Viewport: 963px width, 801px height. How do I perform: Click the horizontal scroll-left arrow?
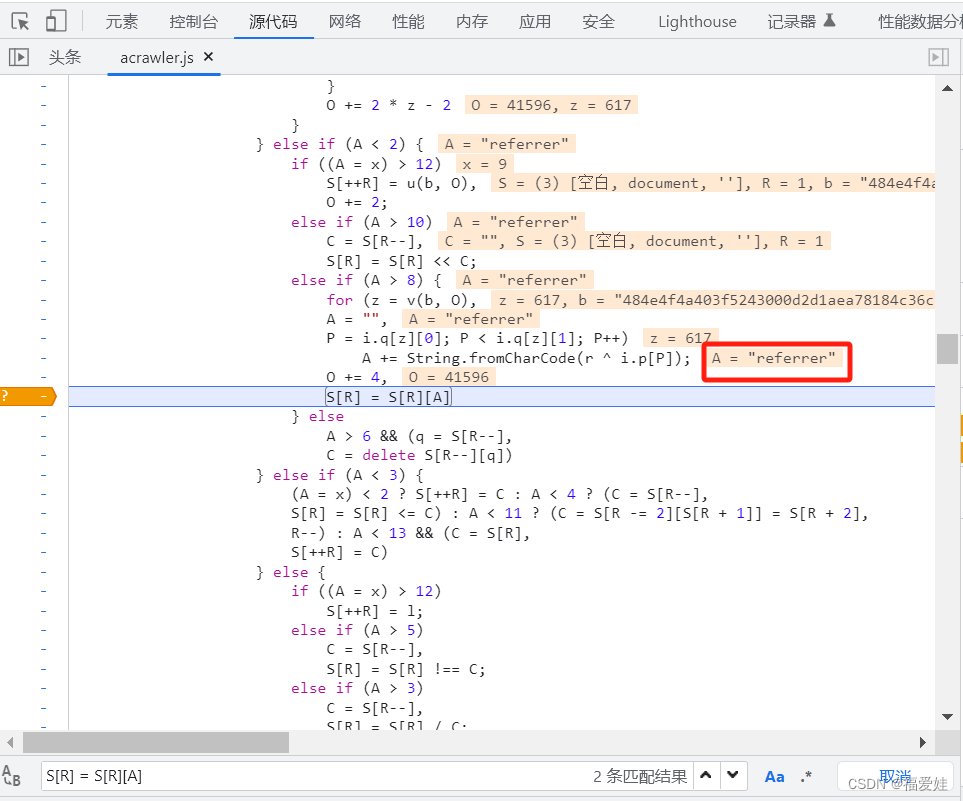coord(10,743)
